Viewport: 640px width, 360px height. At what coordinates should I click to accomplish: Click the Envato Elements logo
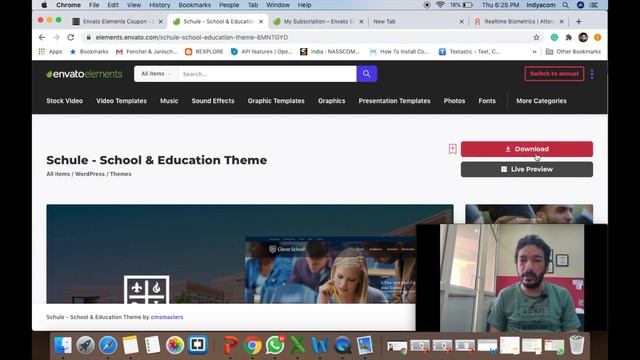(x=84, y=74)
